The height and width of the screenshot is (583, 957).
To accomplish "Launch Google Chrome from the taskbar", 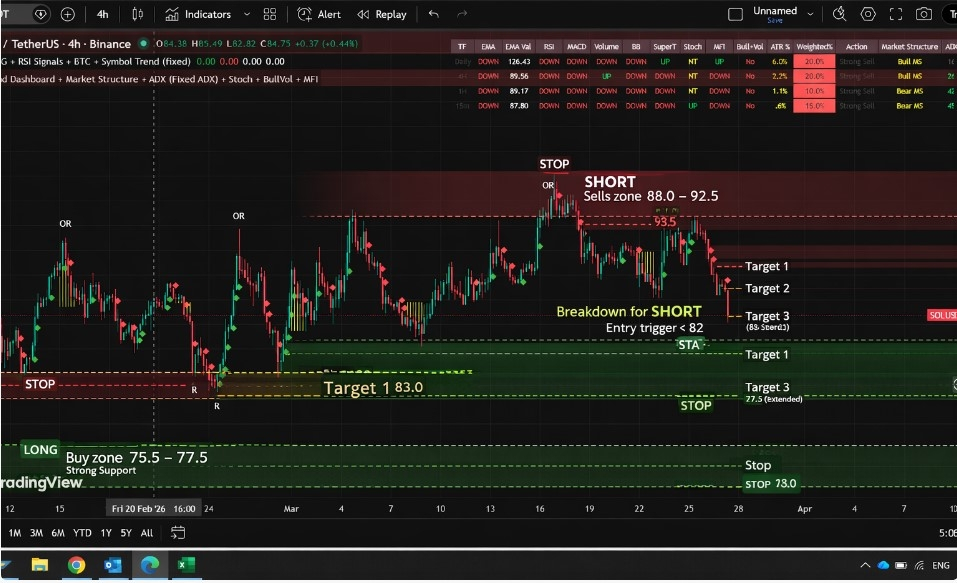I will point(76,565).
